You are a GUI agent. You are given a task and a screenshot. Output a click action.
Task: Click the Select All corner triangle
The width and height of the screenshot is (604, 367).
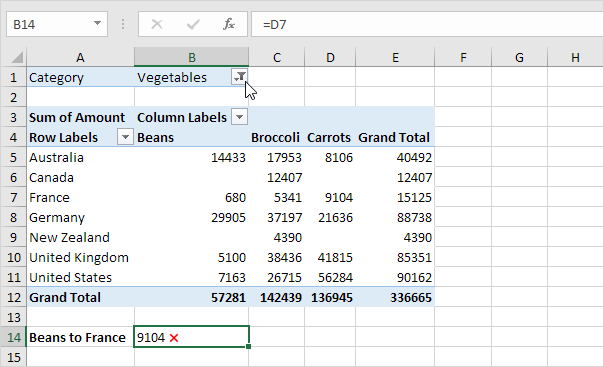(17, 58)
